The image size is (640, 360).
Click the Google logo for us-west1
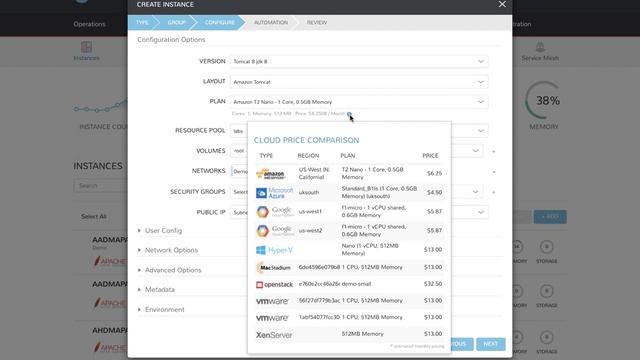click(x=275, y=211)
